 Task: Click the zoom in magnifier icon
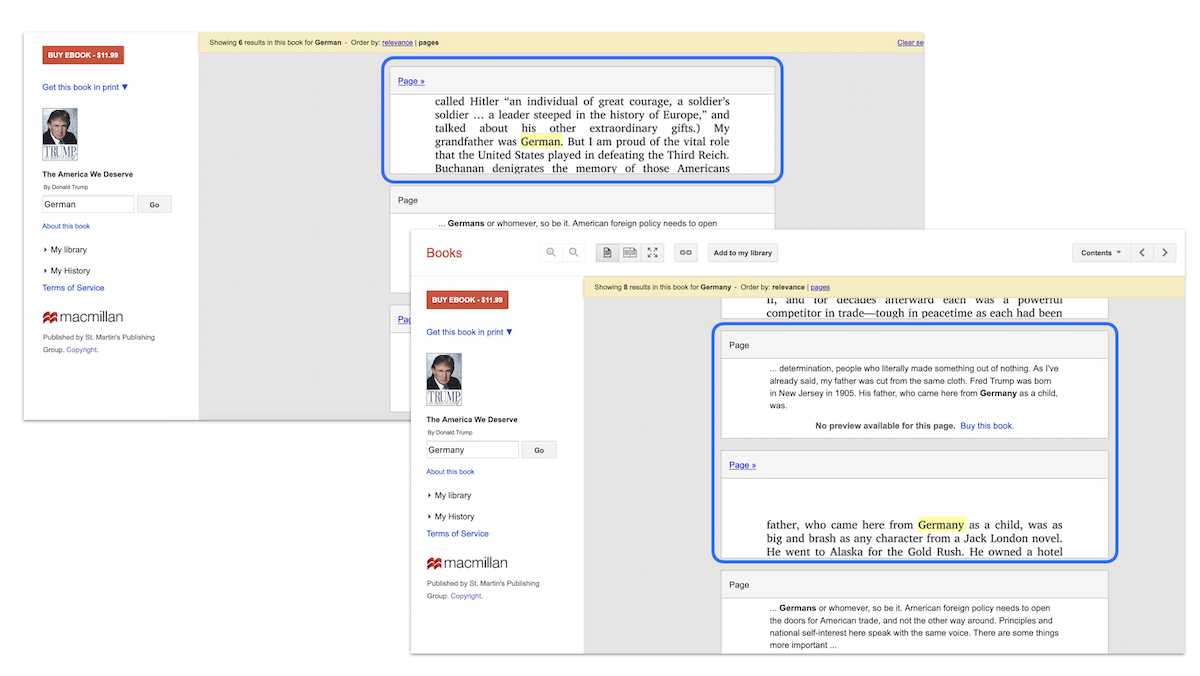[x=551, y=253]
